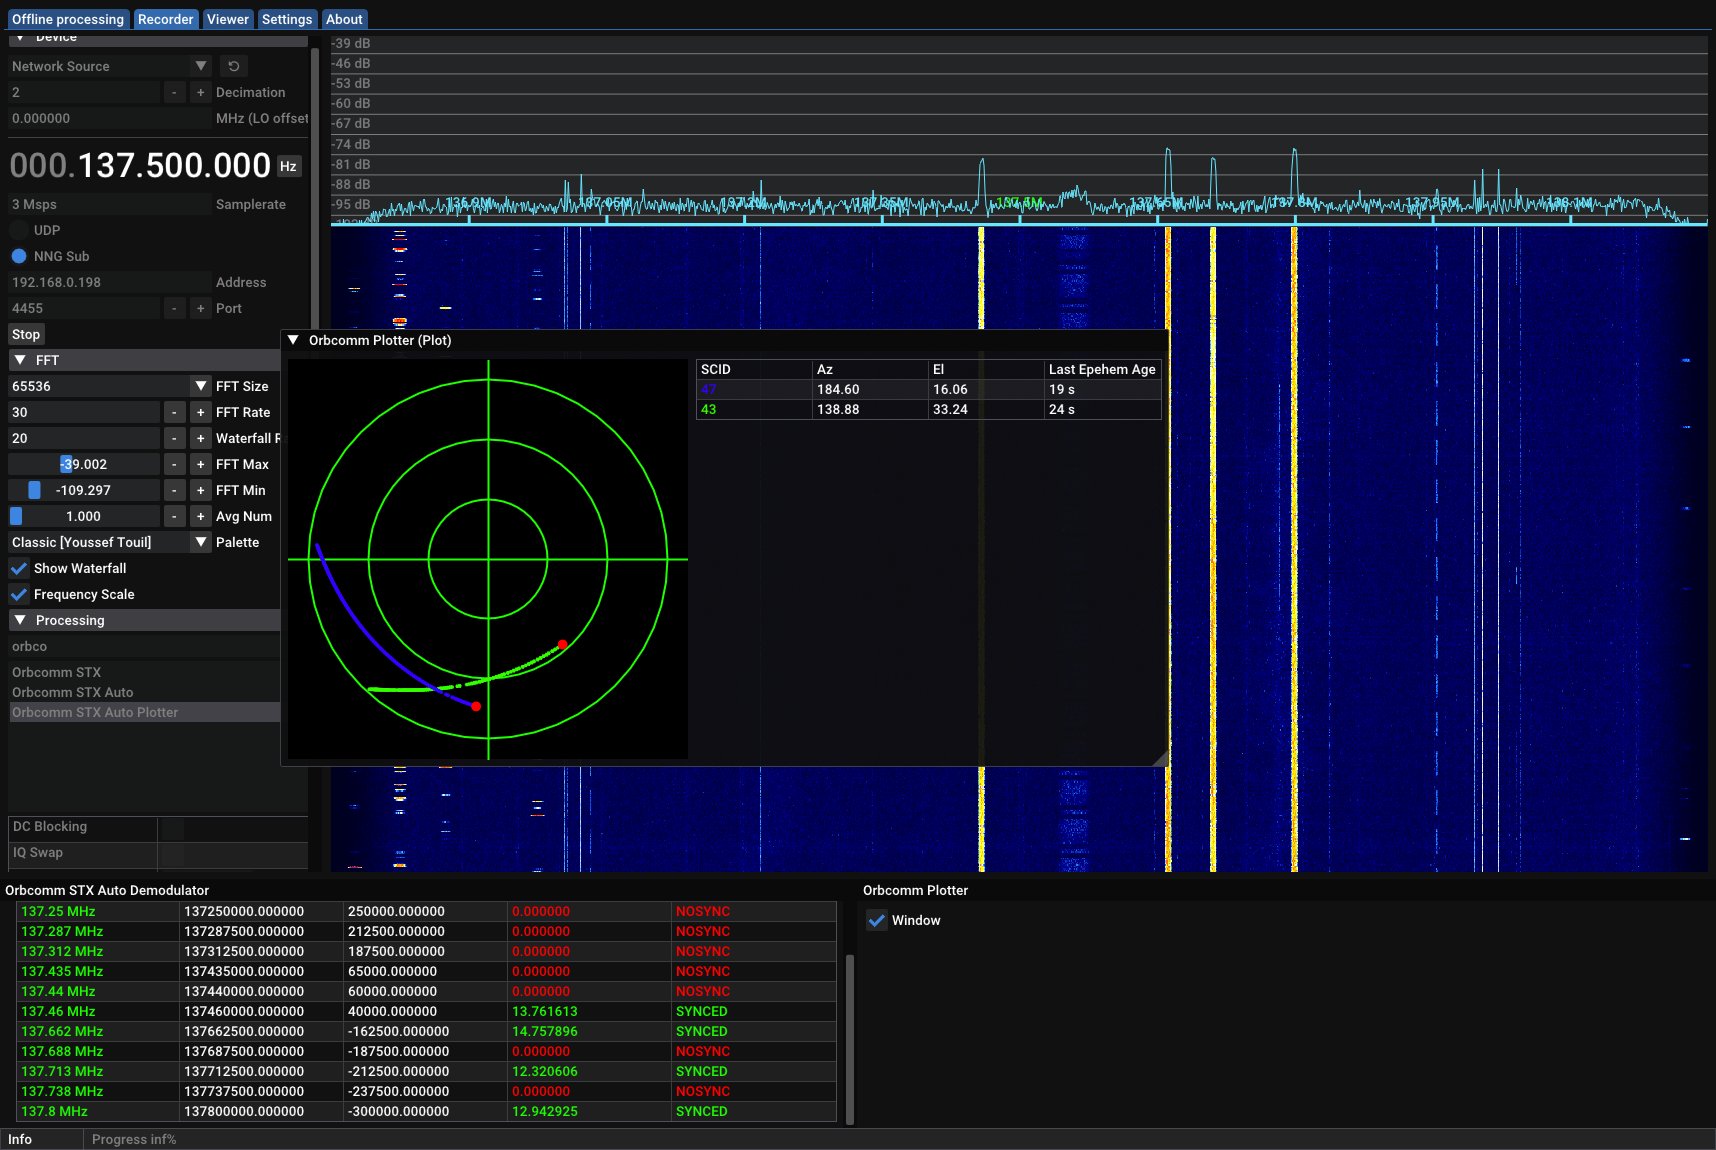This screenshot has width=1716, height=1150.
Task: Increase the Avg Num value
Action: (200, 516)
